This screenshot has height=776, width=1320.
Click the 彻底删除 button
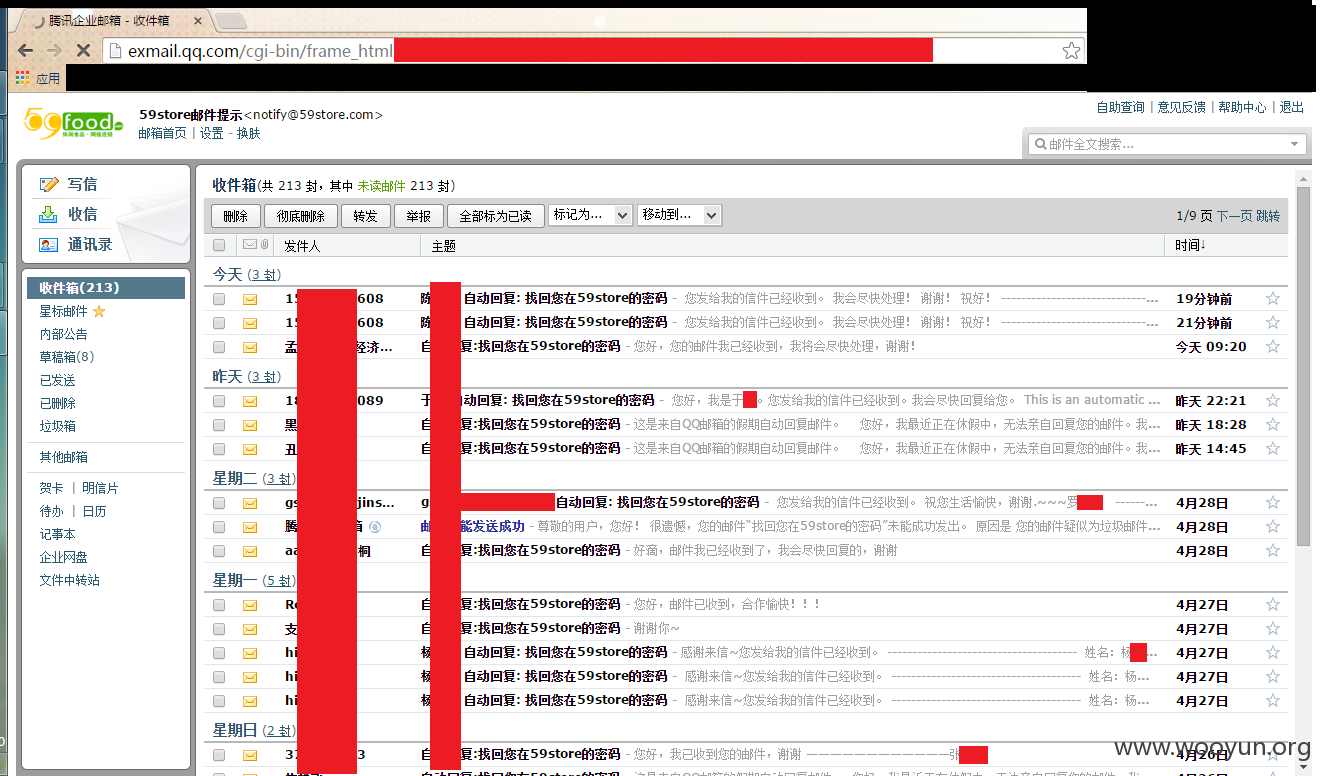pyautogui.click(x=301, y=216)
